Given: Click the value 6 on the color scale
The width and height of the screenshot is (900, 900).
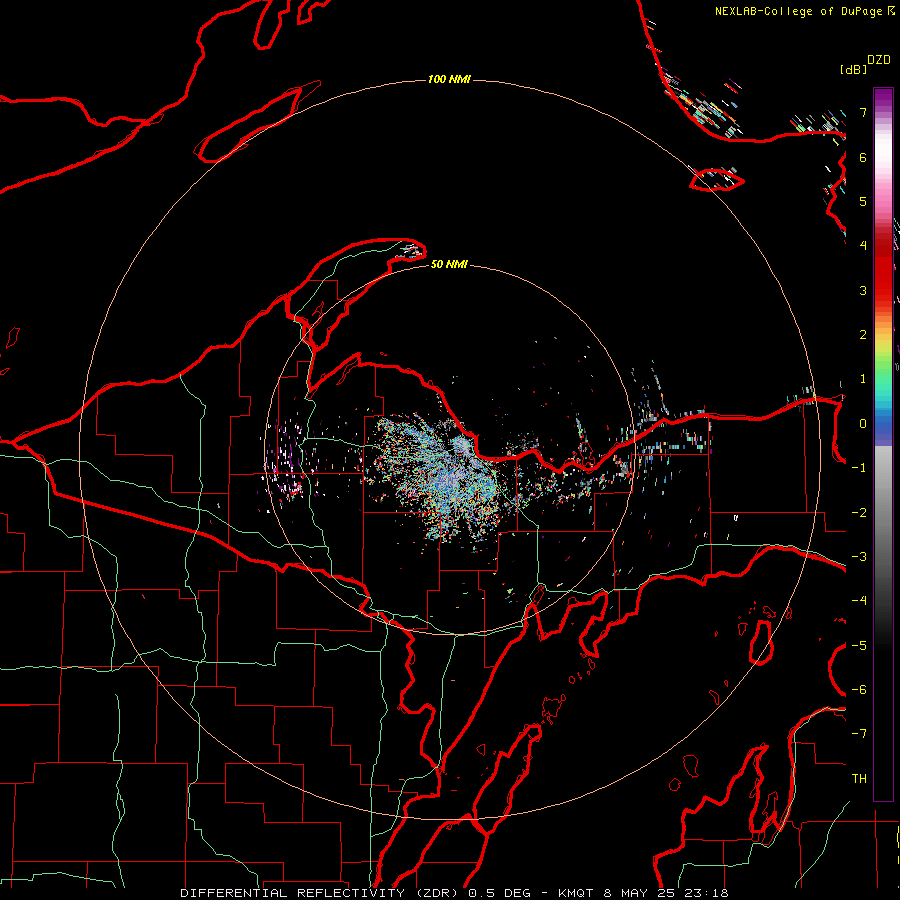Looking at the screenshot, I should click(x=863, y=157).
